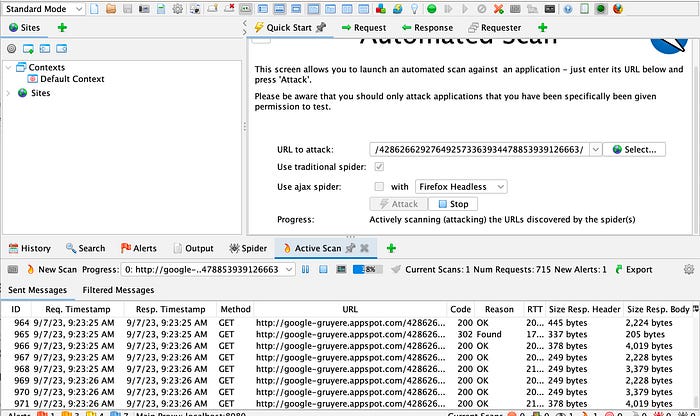Screen dimensions: 700x416
Task: Open the Standard Mode dropdown
Action: [x=43, y=8]
